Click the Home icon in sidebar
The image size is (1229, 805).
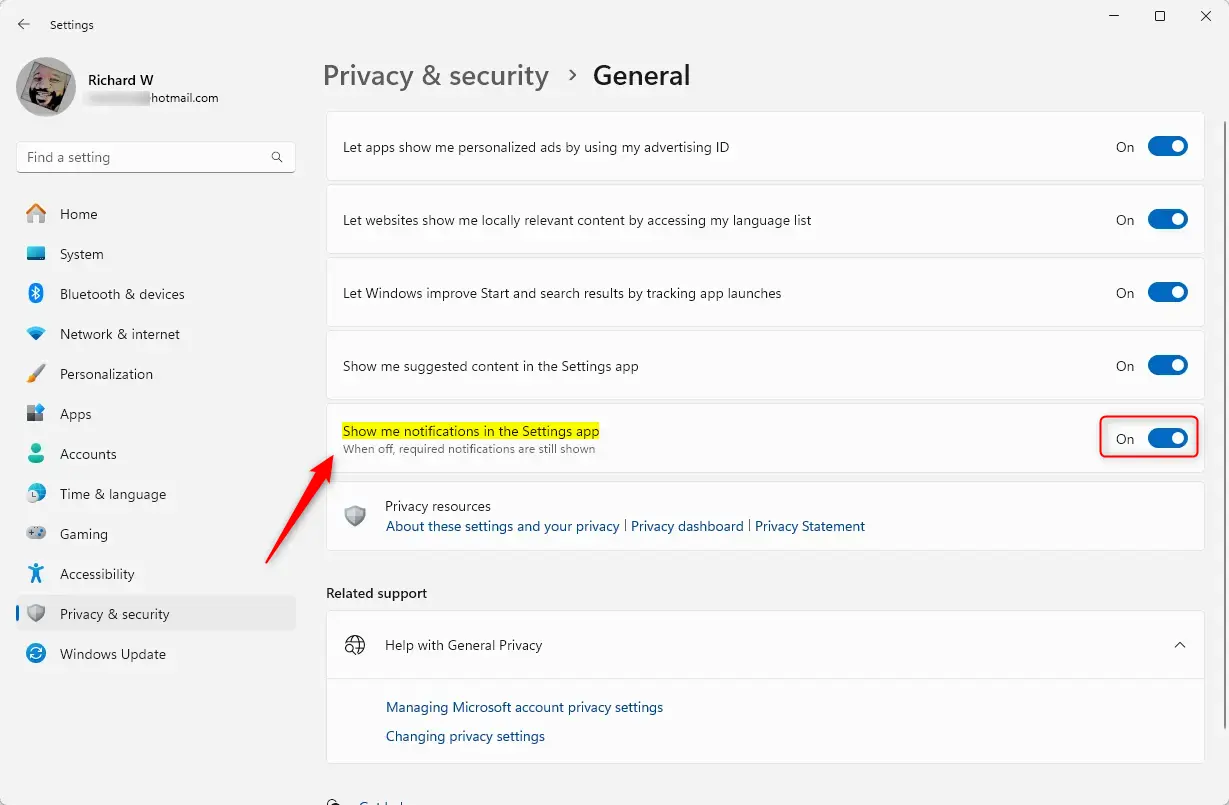[36, 214]
